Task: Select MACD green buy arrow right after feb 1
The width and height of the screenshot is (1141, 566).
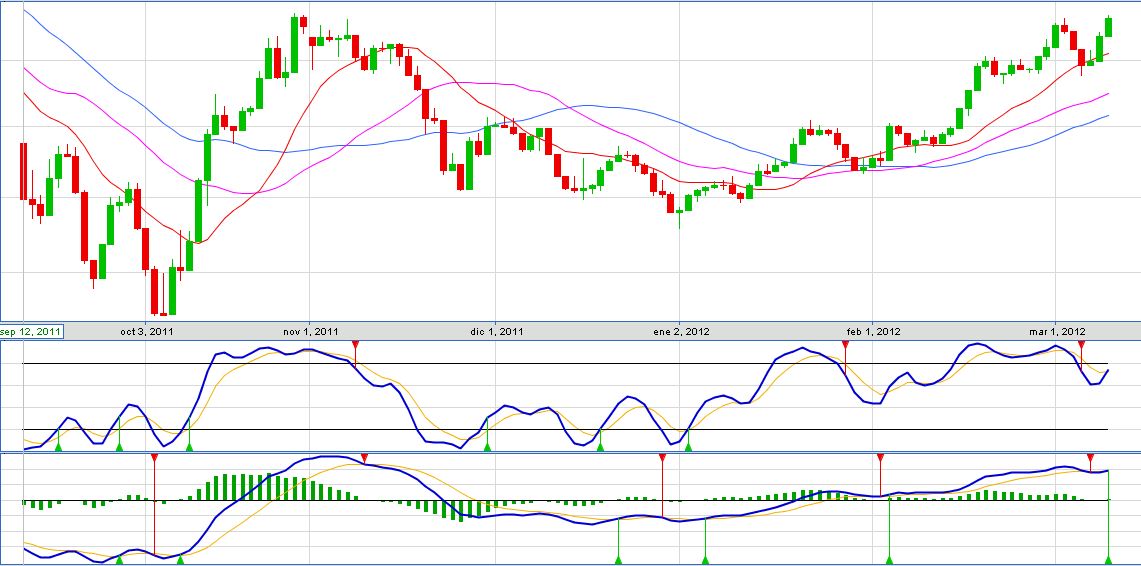Action: tap(890, 559)
